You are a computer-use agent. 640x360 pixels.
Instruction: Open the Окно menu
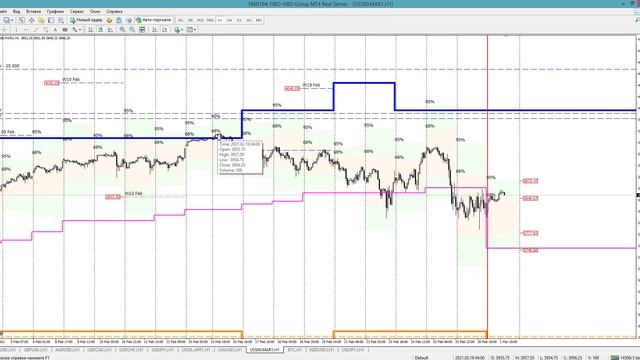pos(95,11)
